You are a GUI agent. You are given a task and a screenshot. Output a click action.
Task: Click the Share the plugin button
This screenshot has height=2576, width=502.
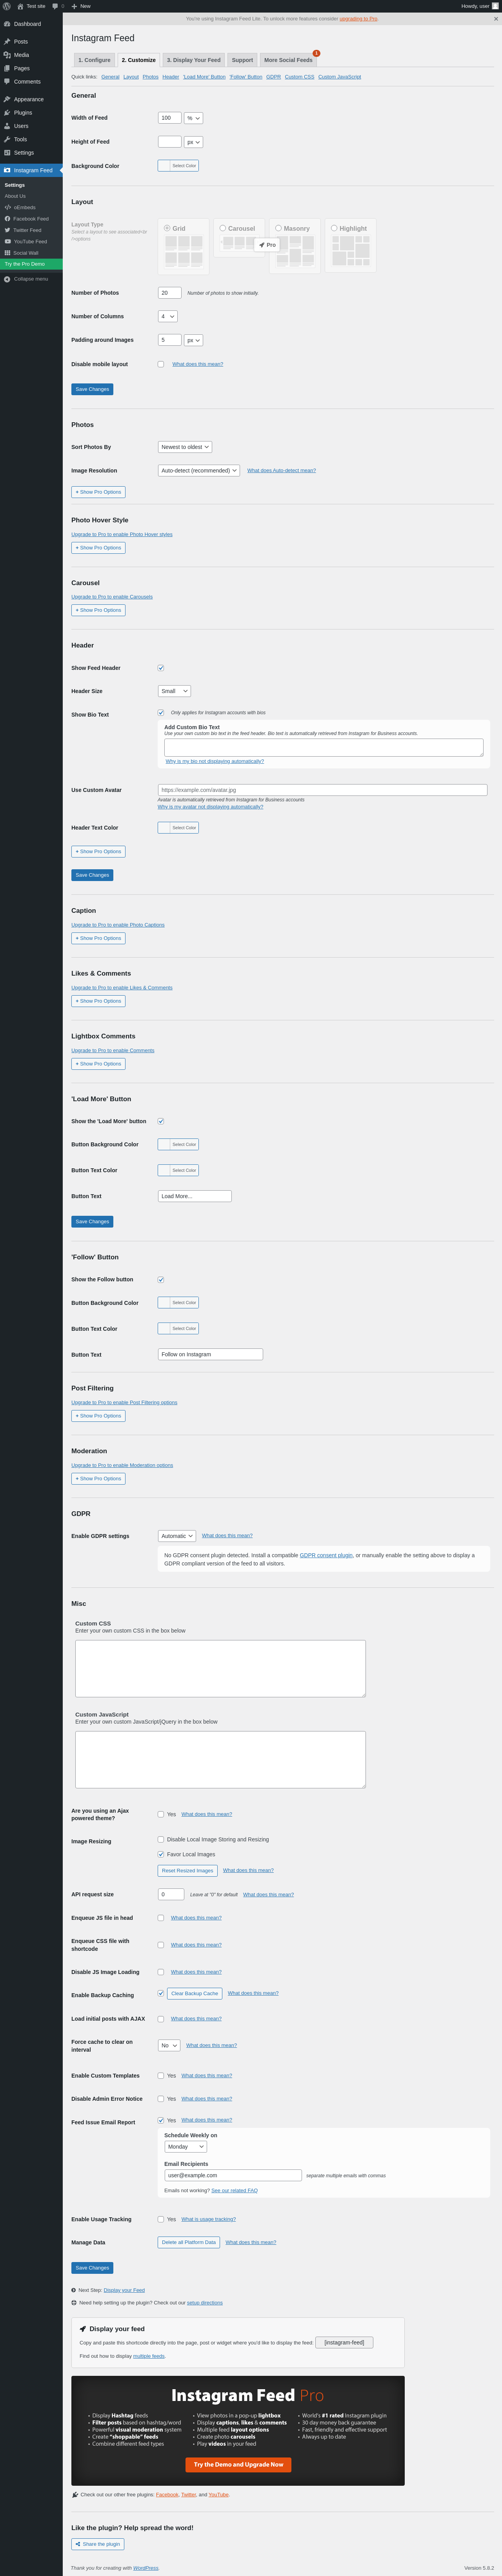pyautogui.click(x=98, y=2544)
